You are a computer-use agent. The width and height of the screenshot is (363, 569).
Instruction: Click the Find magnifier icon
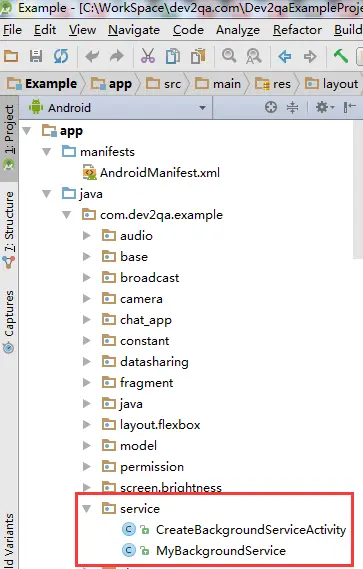pos(229,56)
